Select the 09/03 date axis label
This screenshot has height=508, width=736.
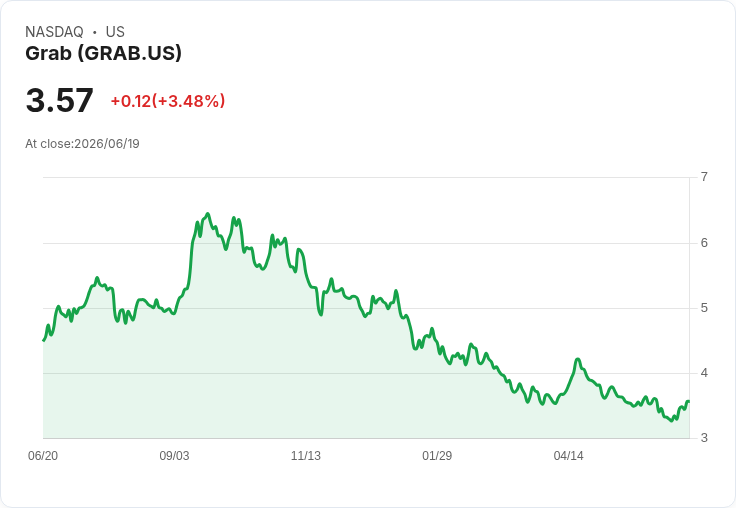tap(174, 455)
